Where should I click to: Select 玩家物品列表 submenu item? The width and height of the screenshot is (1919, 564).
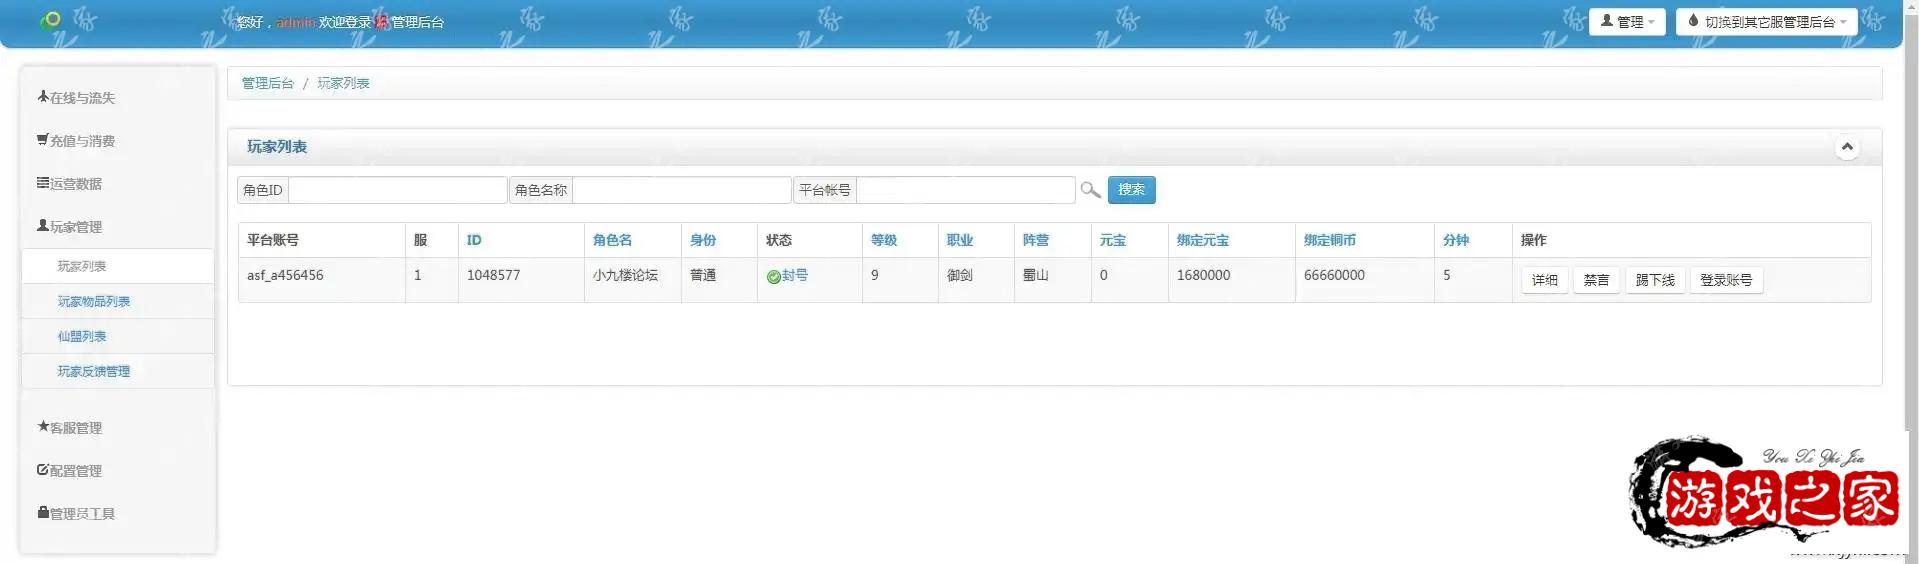point(94,301)
